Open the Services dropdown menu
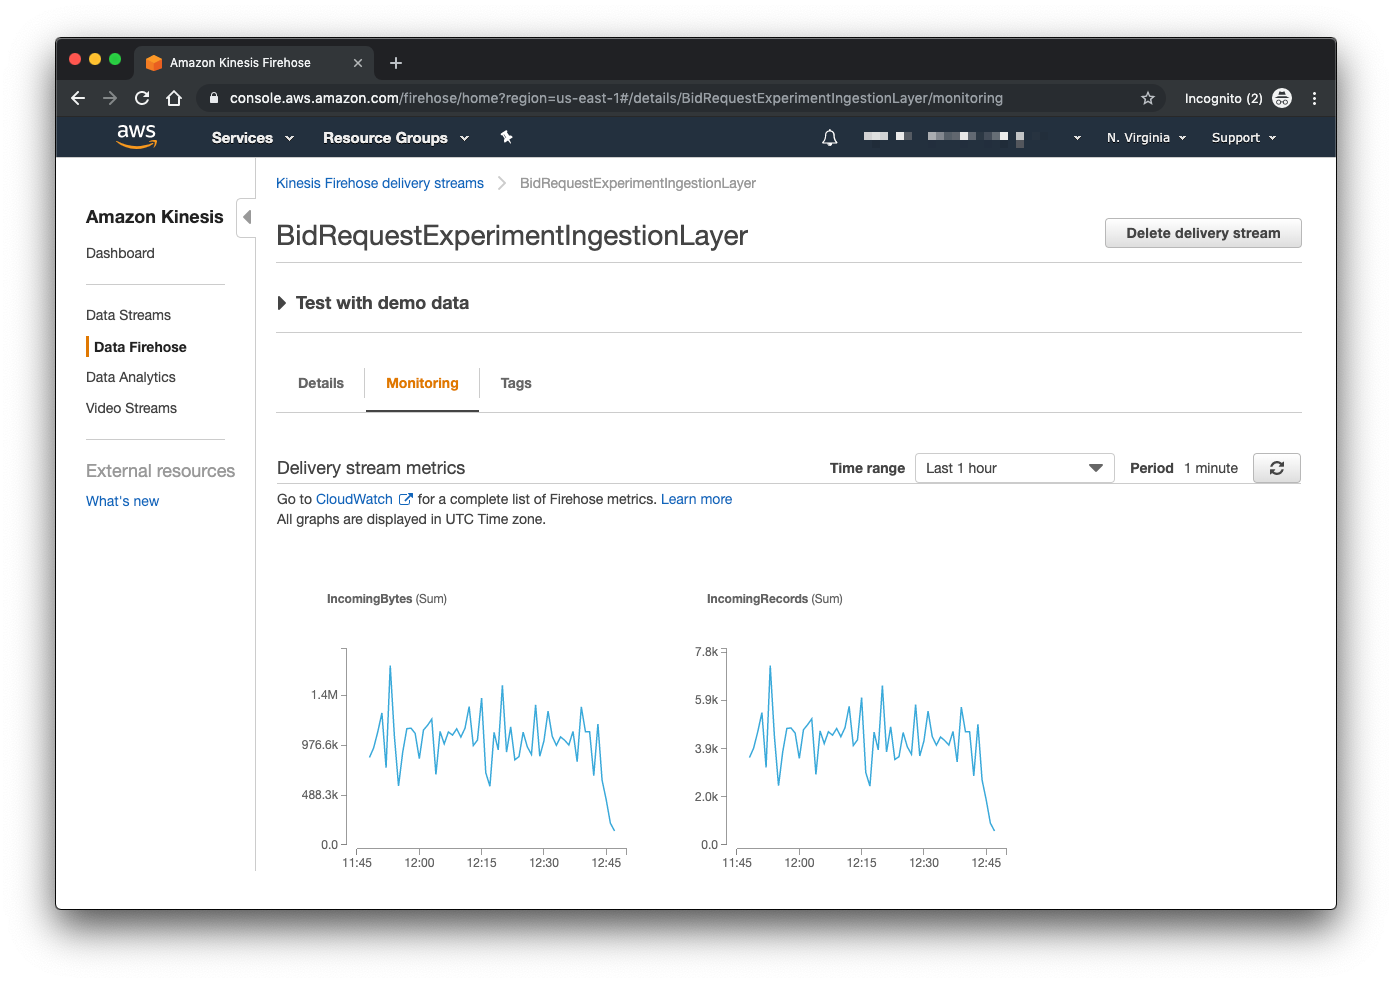The height and width of the screenshot is (983, 1392). click(x=252, y=138)
